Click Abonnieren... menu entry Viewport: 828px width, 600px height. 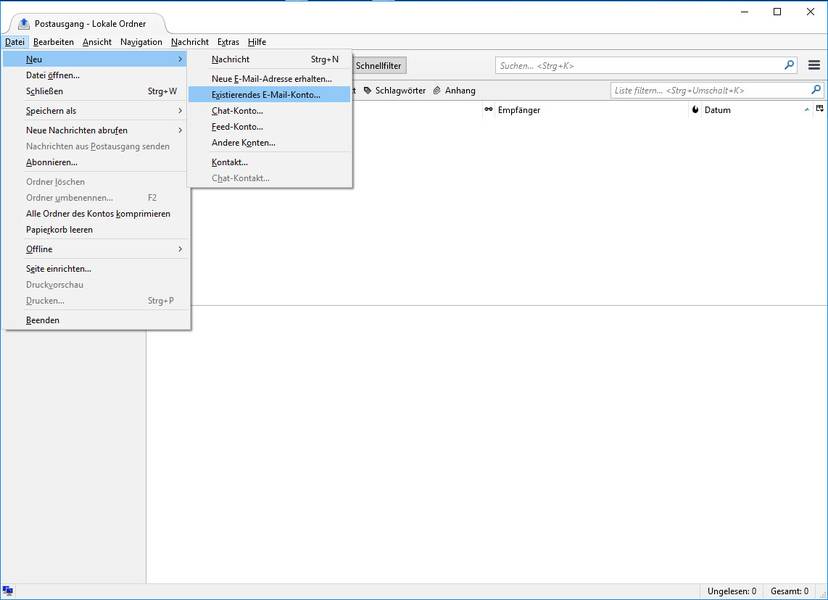pyautogui.click(x=95, y=162)
